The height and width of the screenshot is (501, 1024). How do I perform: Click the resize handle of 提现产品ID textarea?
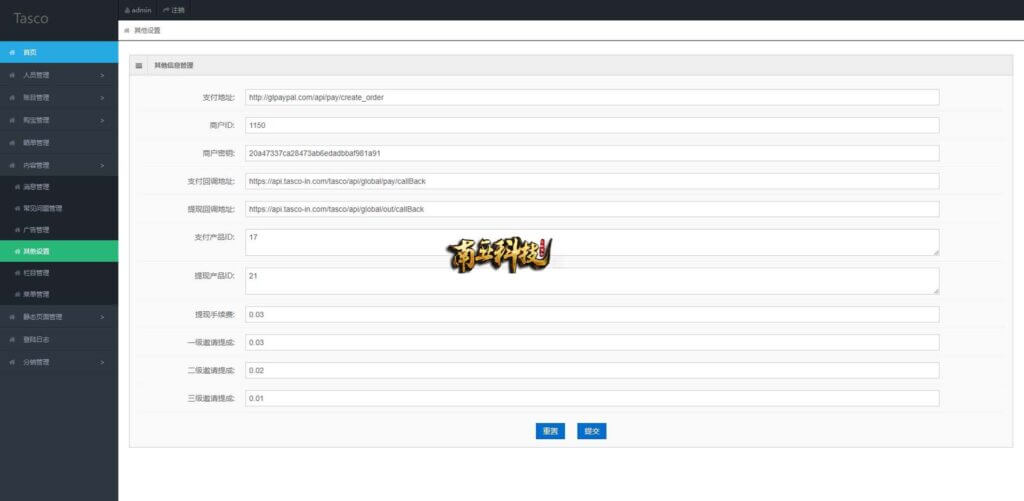[936, 291]
